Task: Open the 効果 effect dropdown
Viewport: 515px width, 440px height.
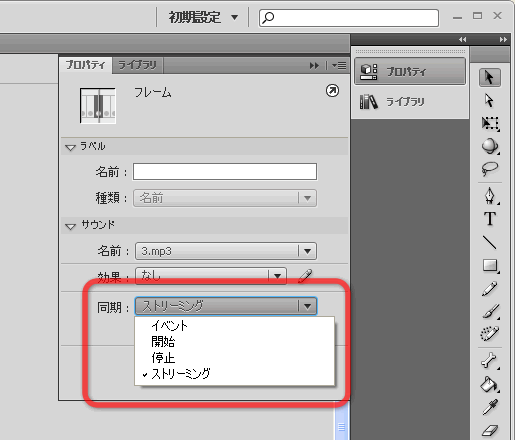Action: (211, 276)
